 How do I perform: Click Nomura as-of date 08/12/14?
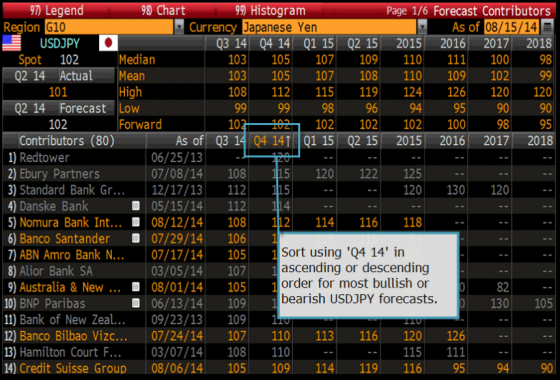pos(177,222)
